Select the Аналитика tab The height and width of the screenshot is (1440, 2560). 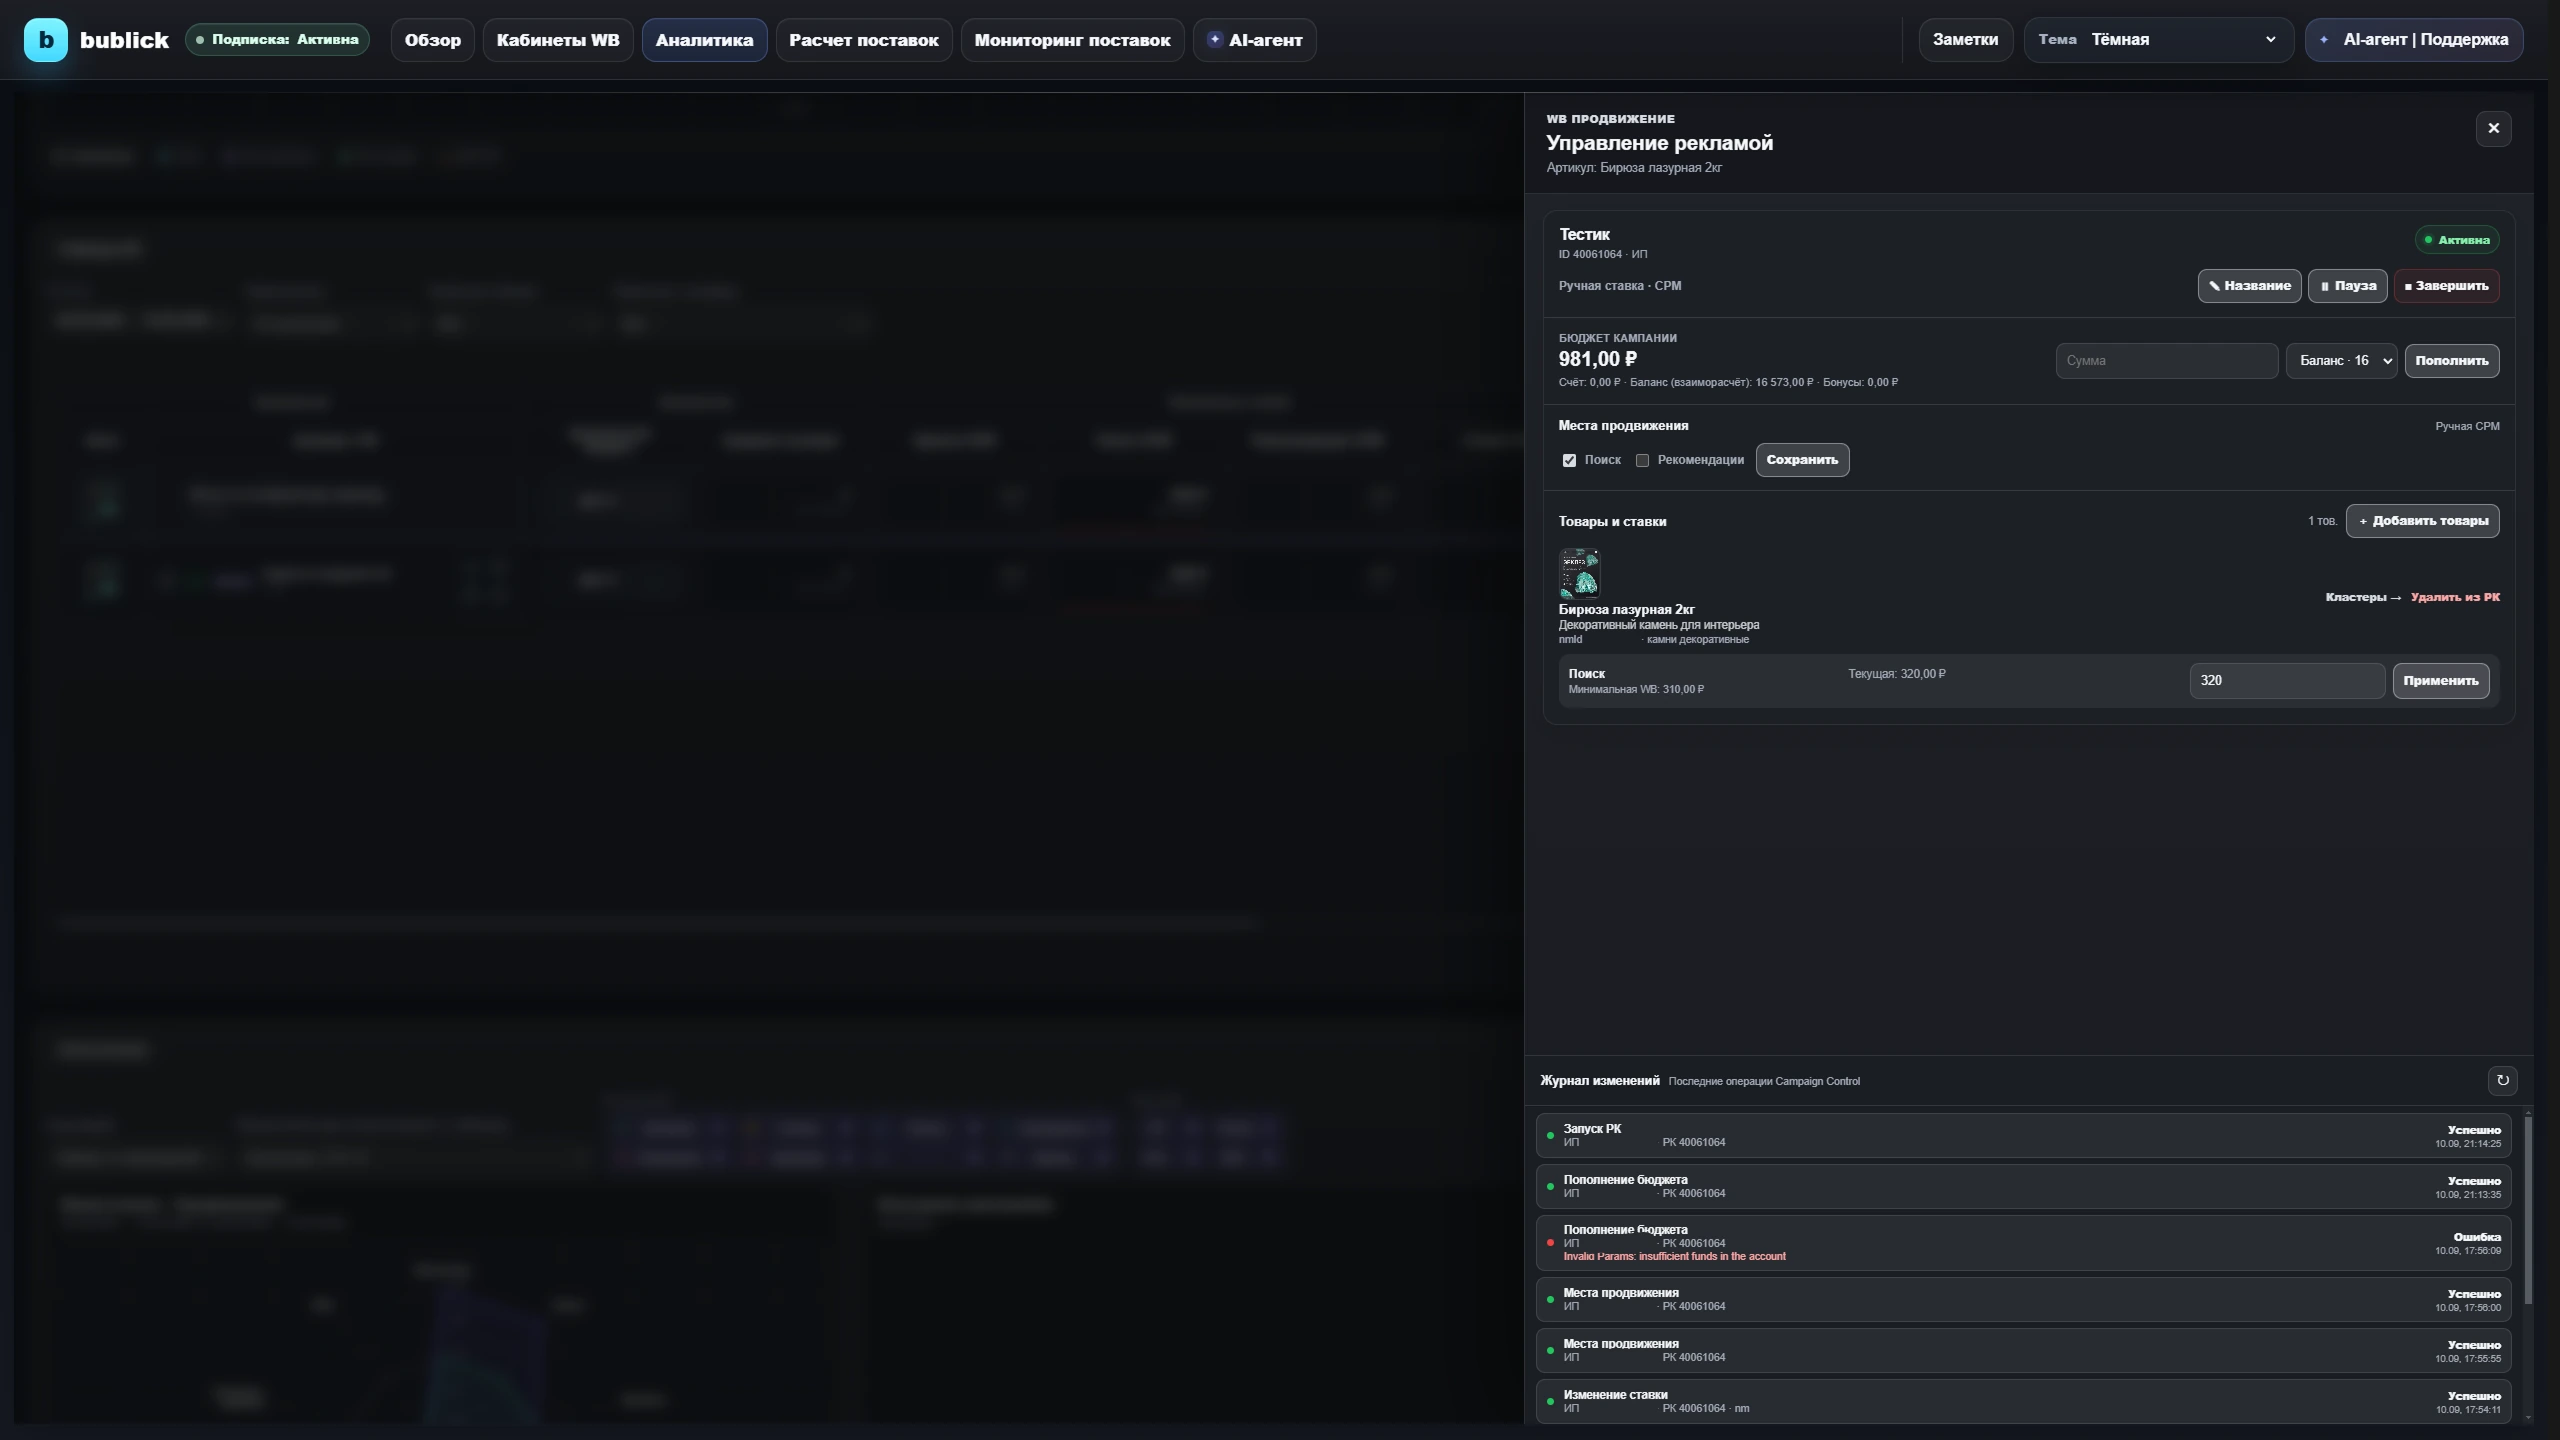[704, 40]
